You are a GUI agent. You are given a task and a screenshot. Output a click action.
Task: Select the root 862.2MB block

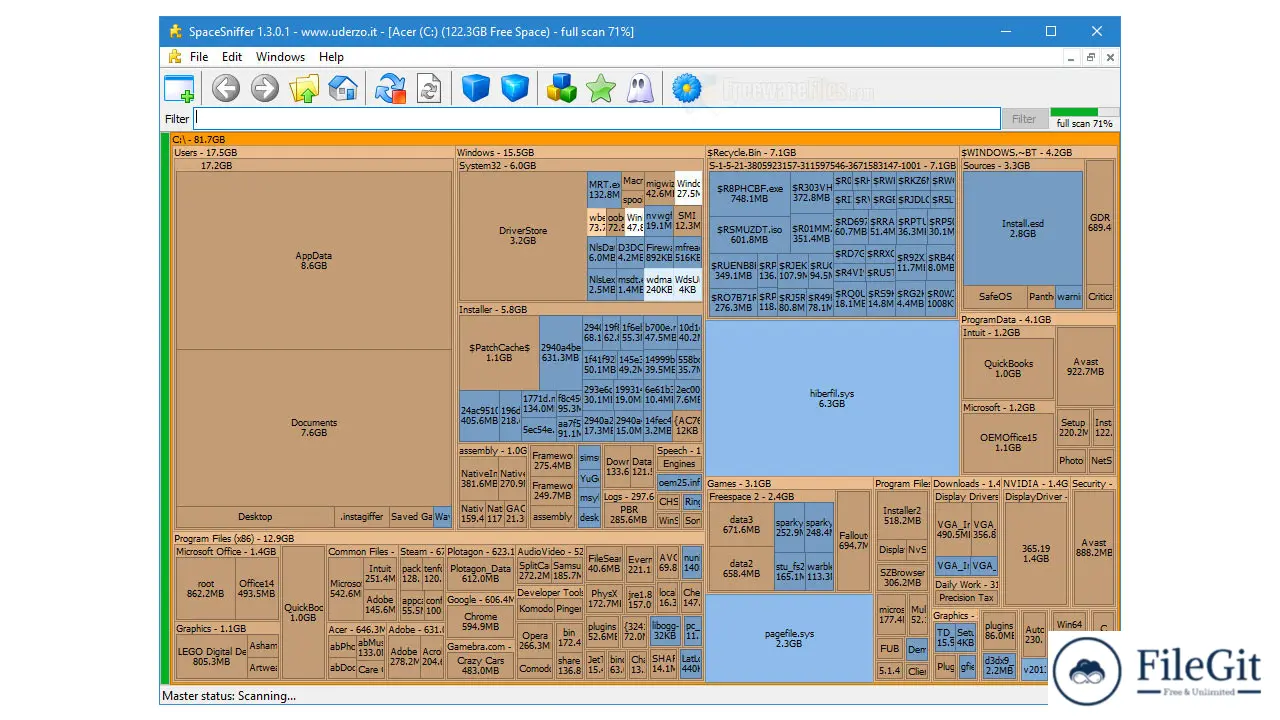pyautogui.click(x=206, y=589)
